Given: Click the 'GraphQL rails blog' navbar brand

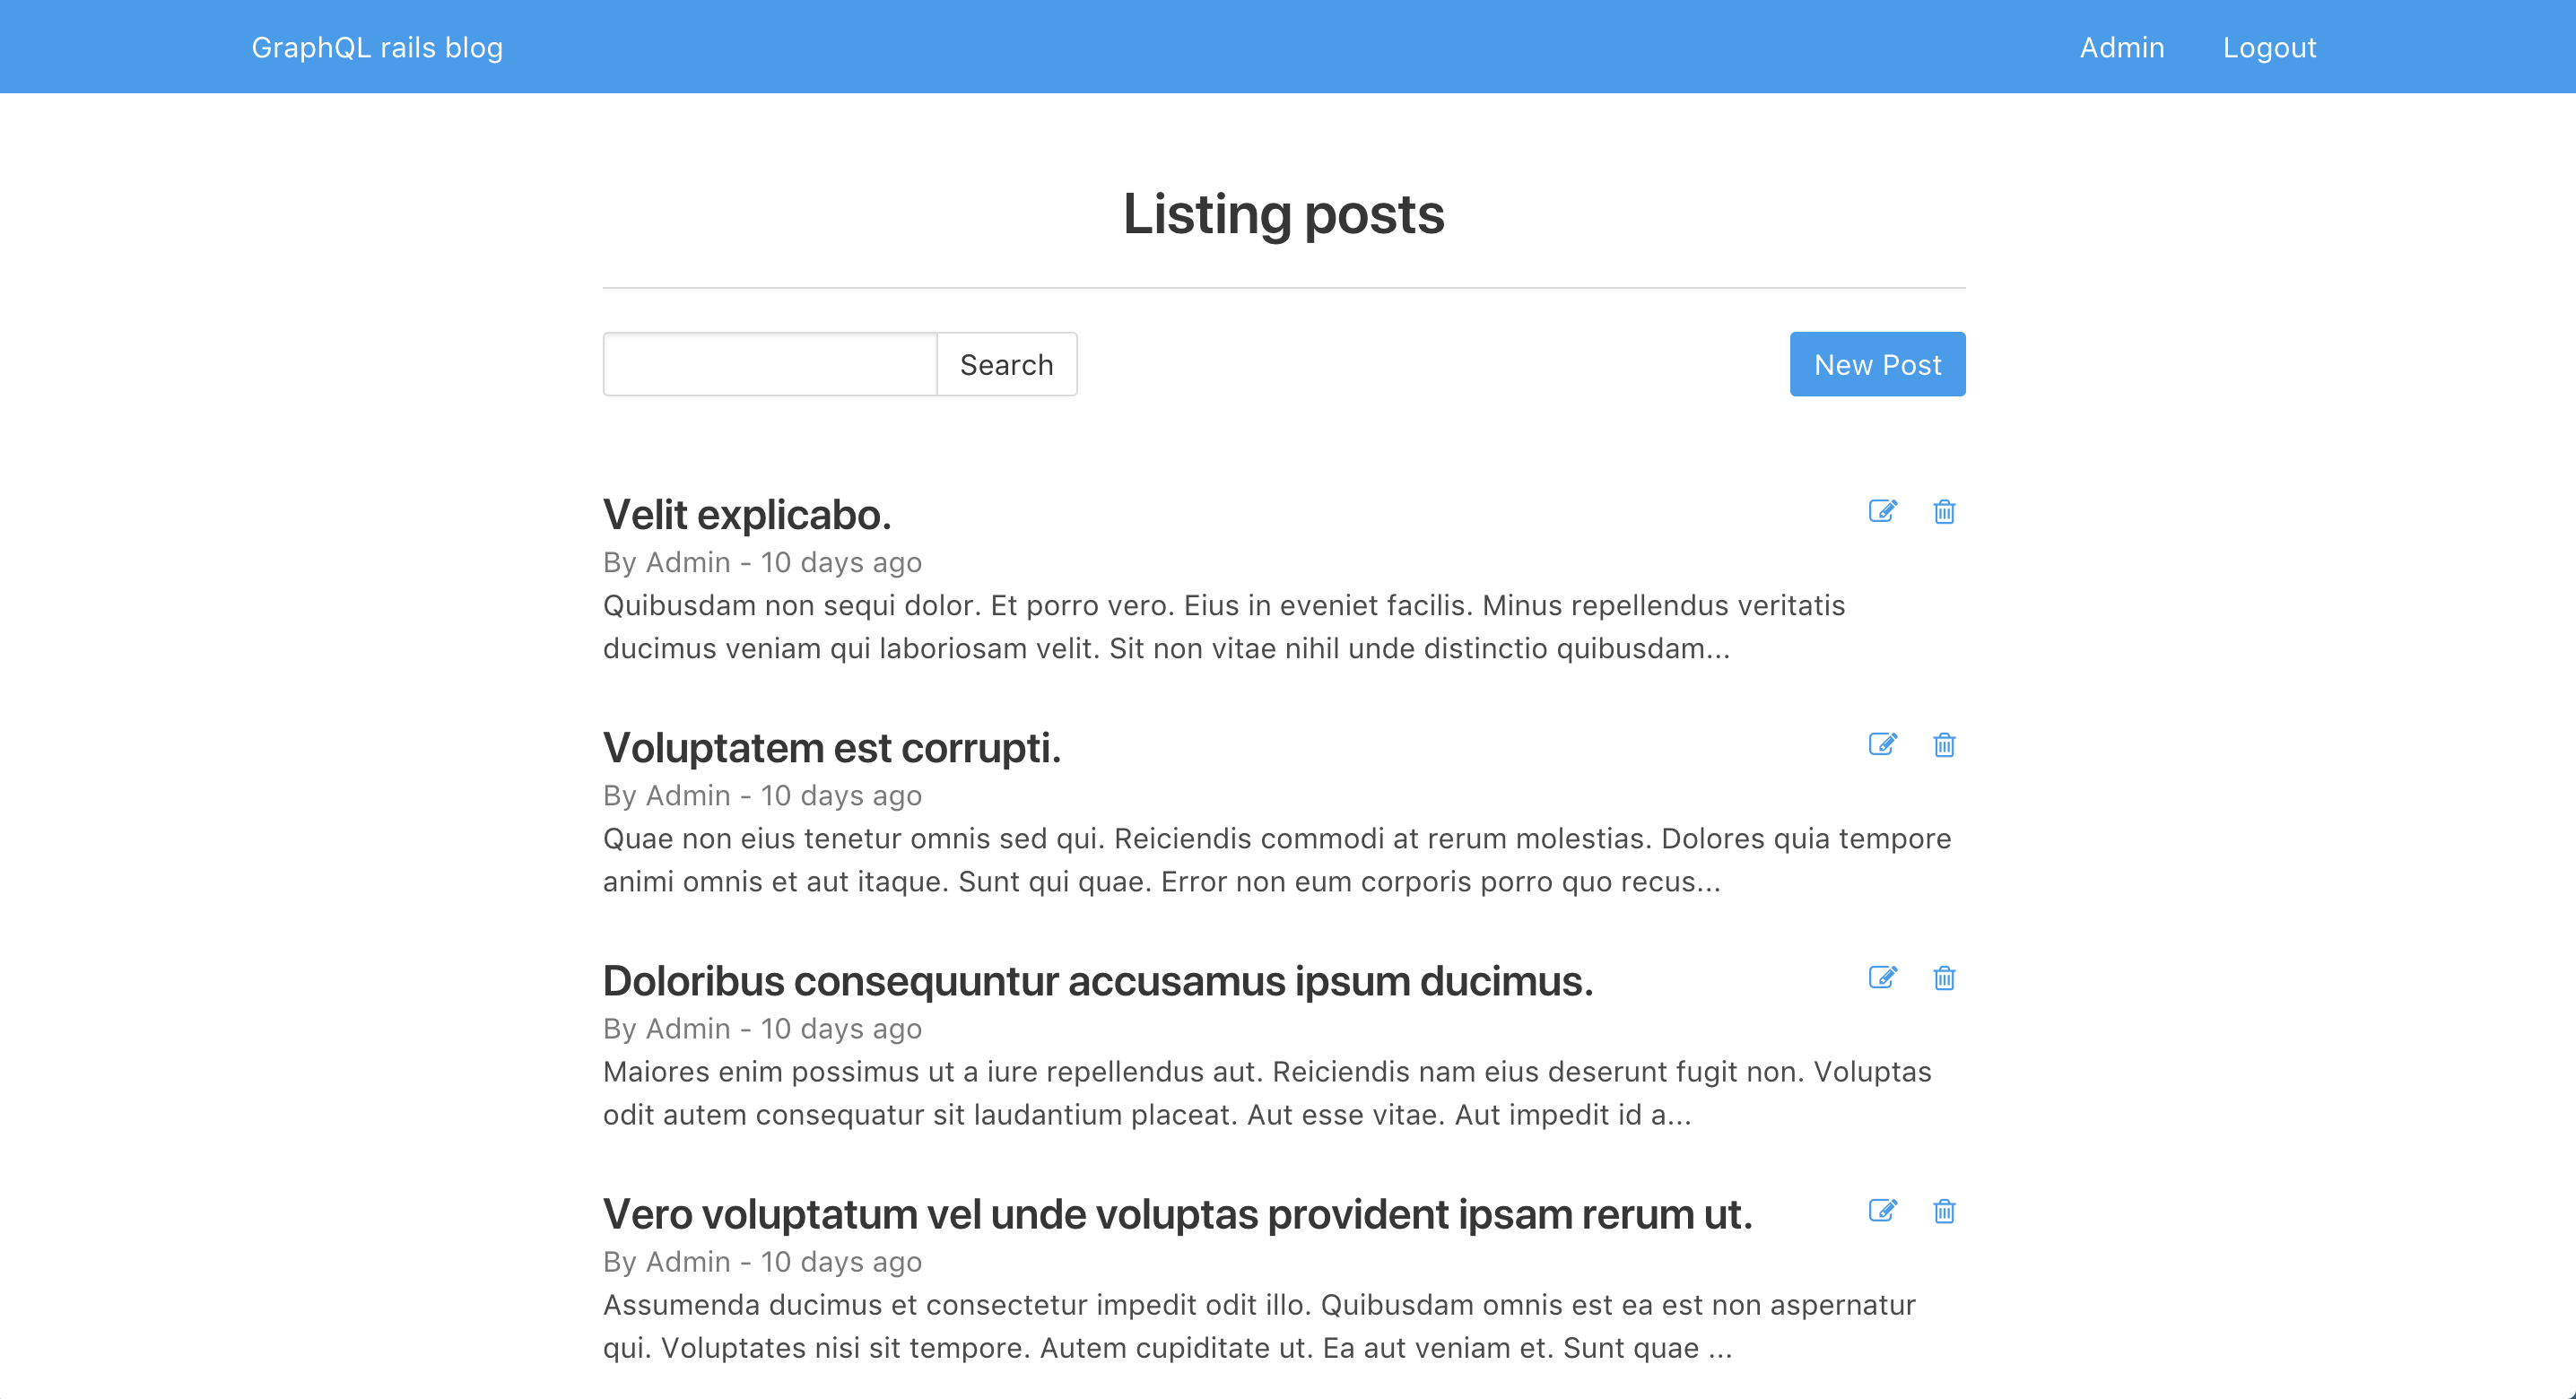Looking at the screenshot, I should pyautogui.click(x=381, y=47).
